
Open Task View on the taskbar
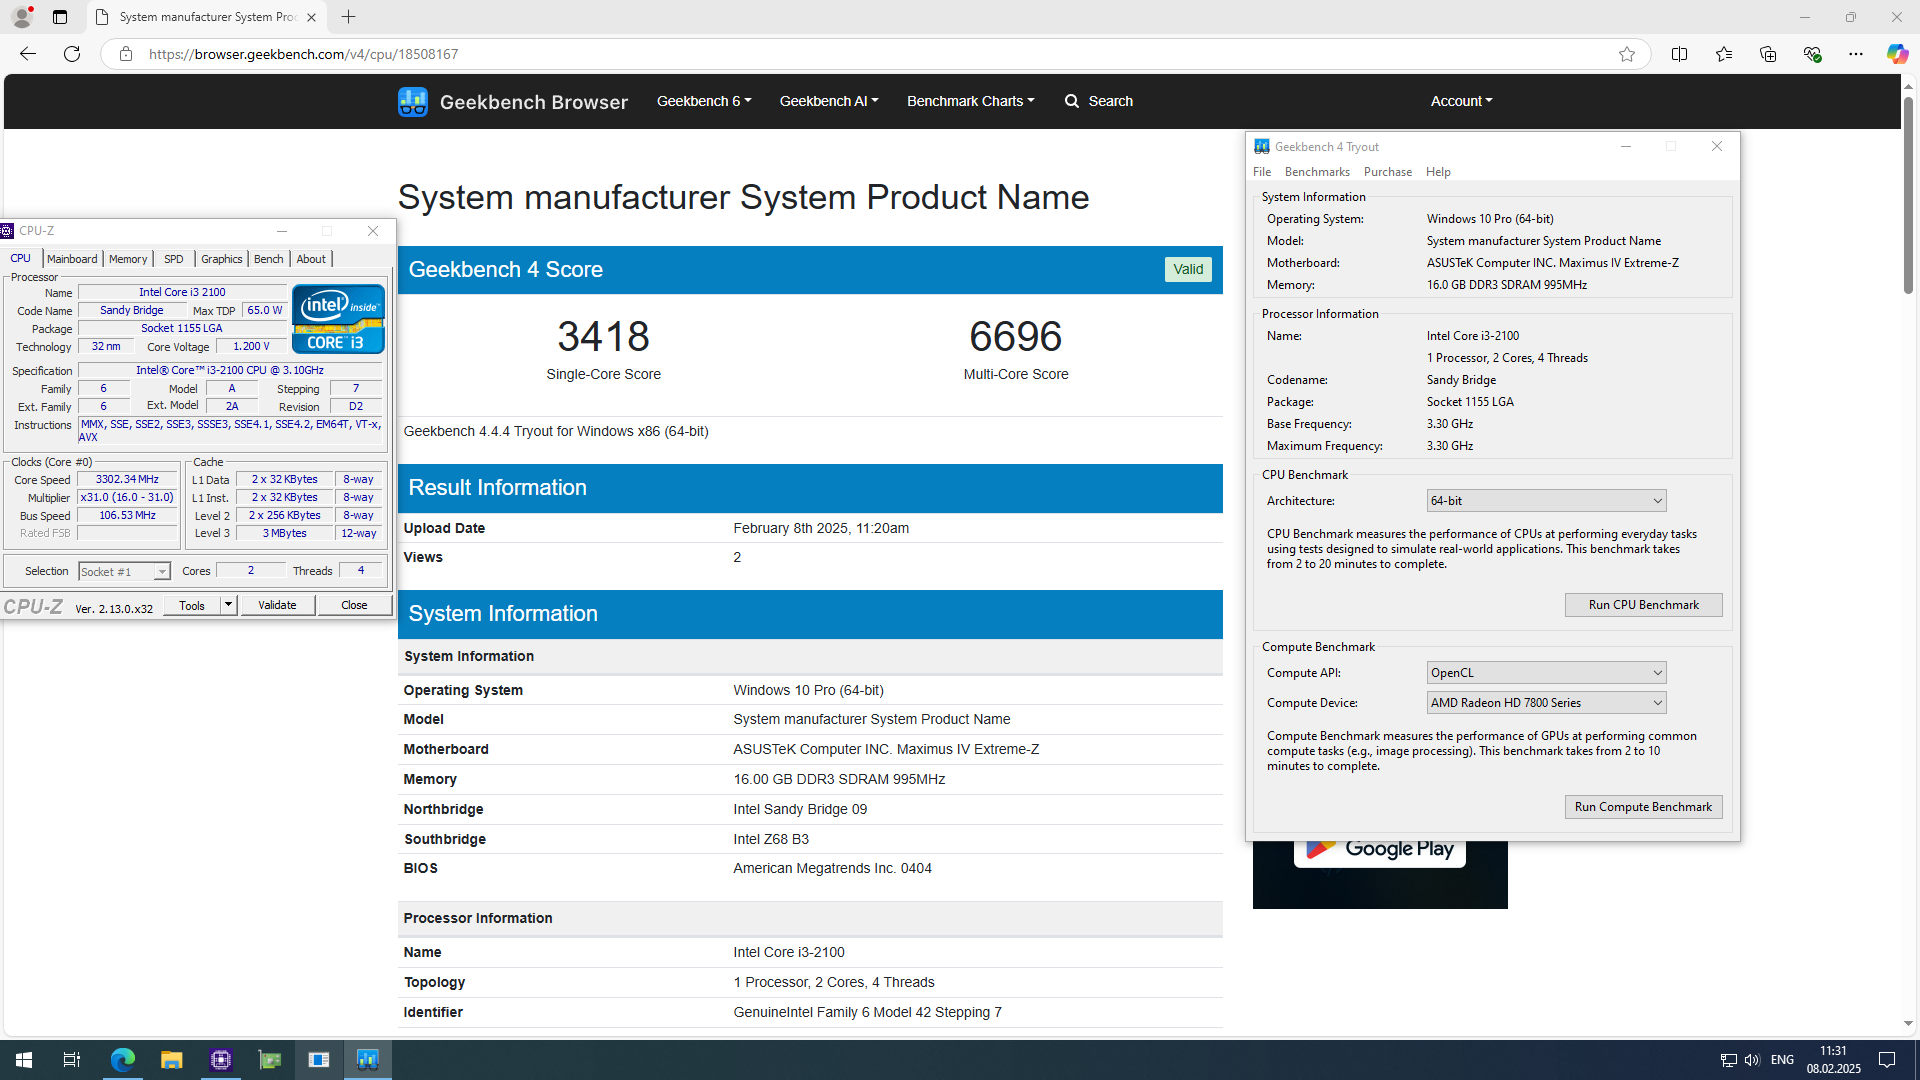coord(72,1060)
